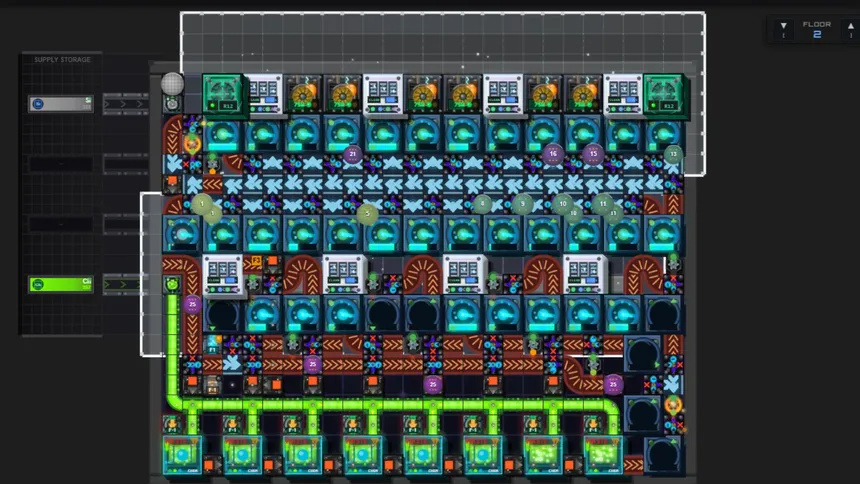Click the larger green orb numbered 10
This screenshot has height=484, width=860.
click(563, 204)
